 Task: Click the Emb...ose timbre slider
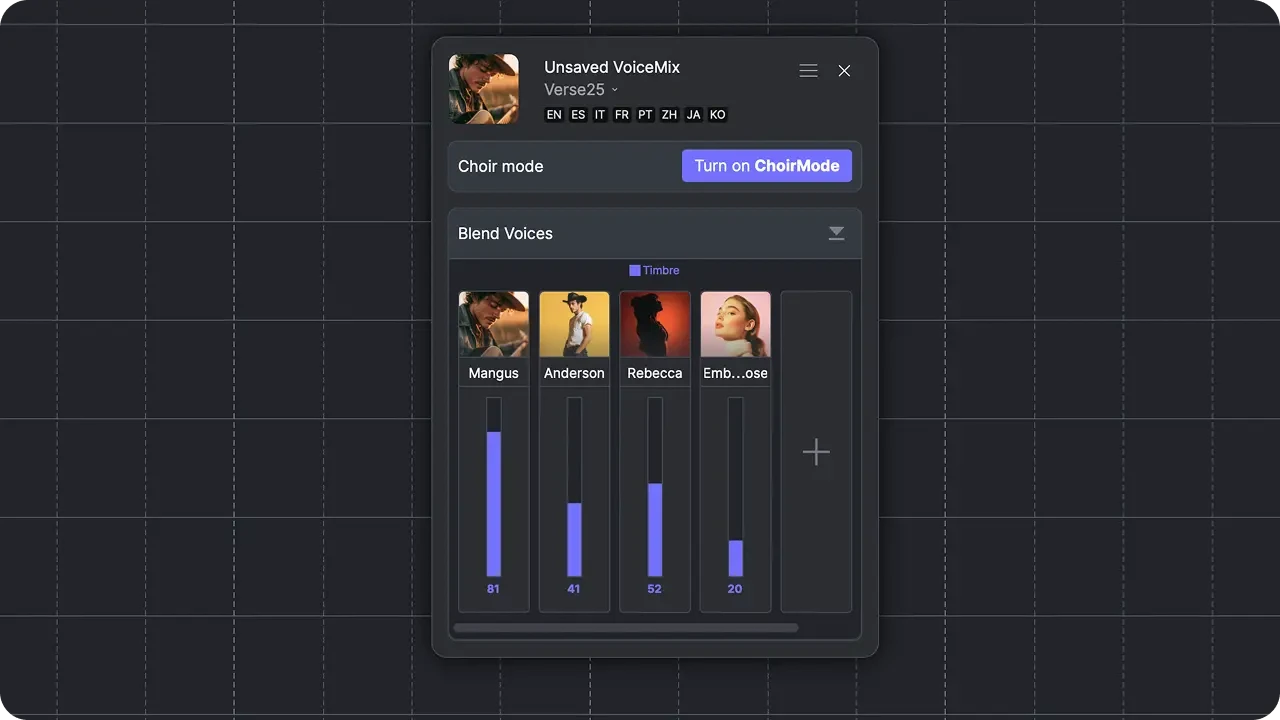coord(735,487)
